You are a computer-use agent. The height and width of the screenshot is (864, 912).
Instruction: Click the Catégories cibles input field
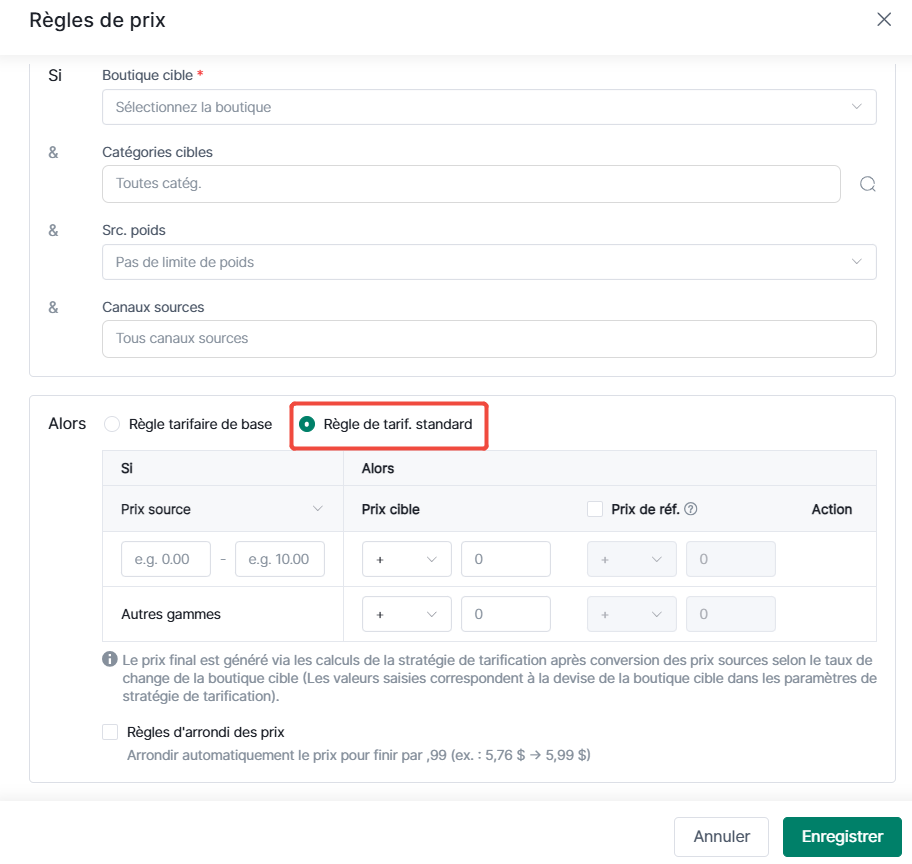471,184
